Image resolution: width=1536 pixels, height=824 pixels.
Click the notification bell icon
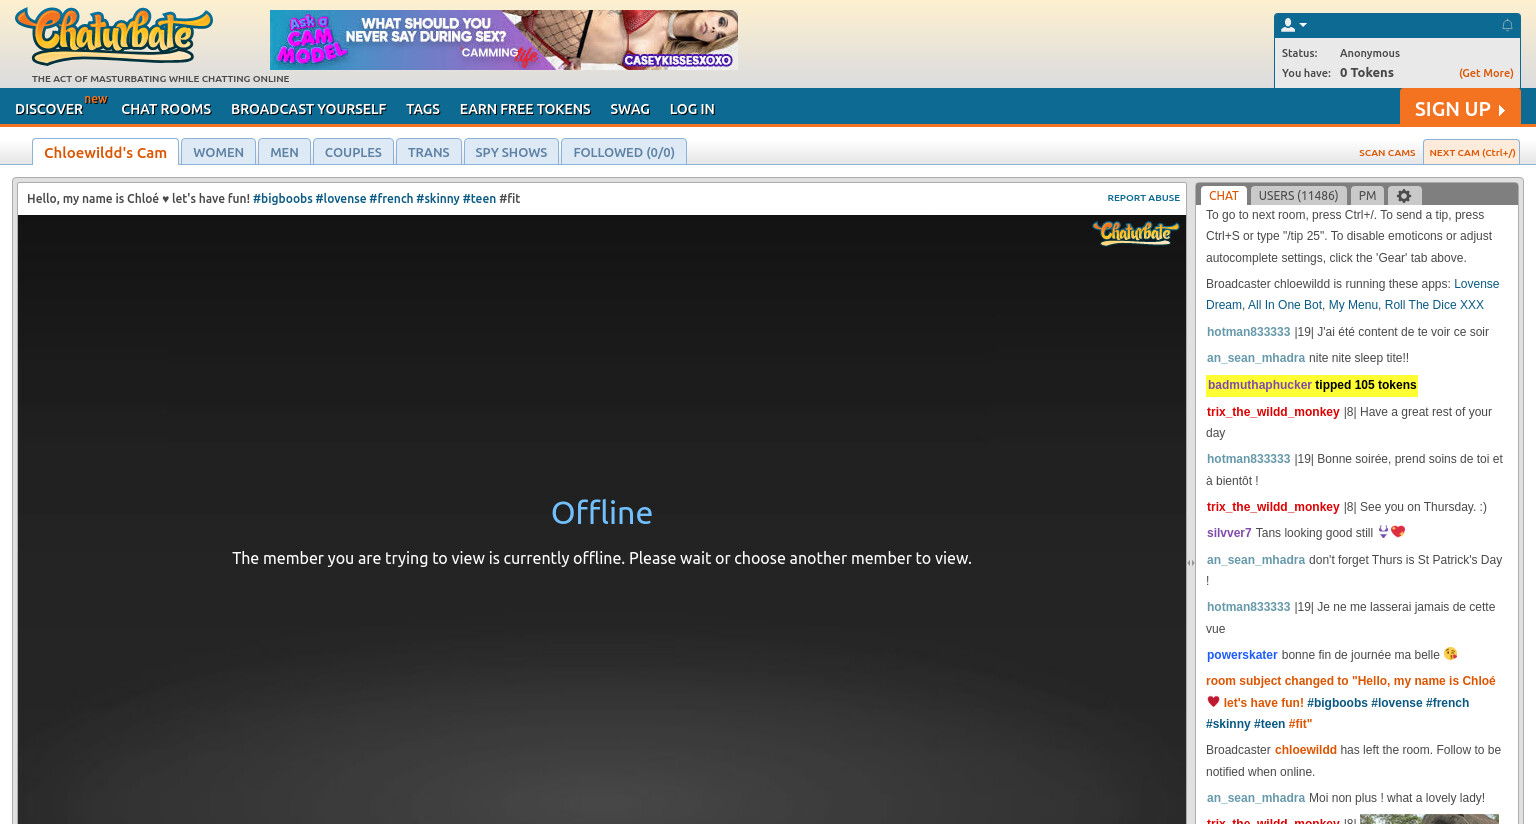coord(1507,25)
